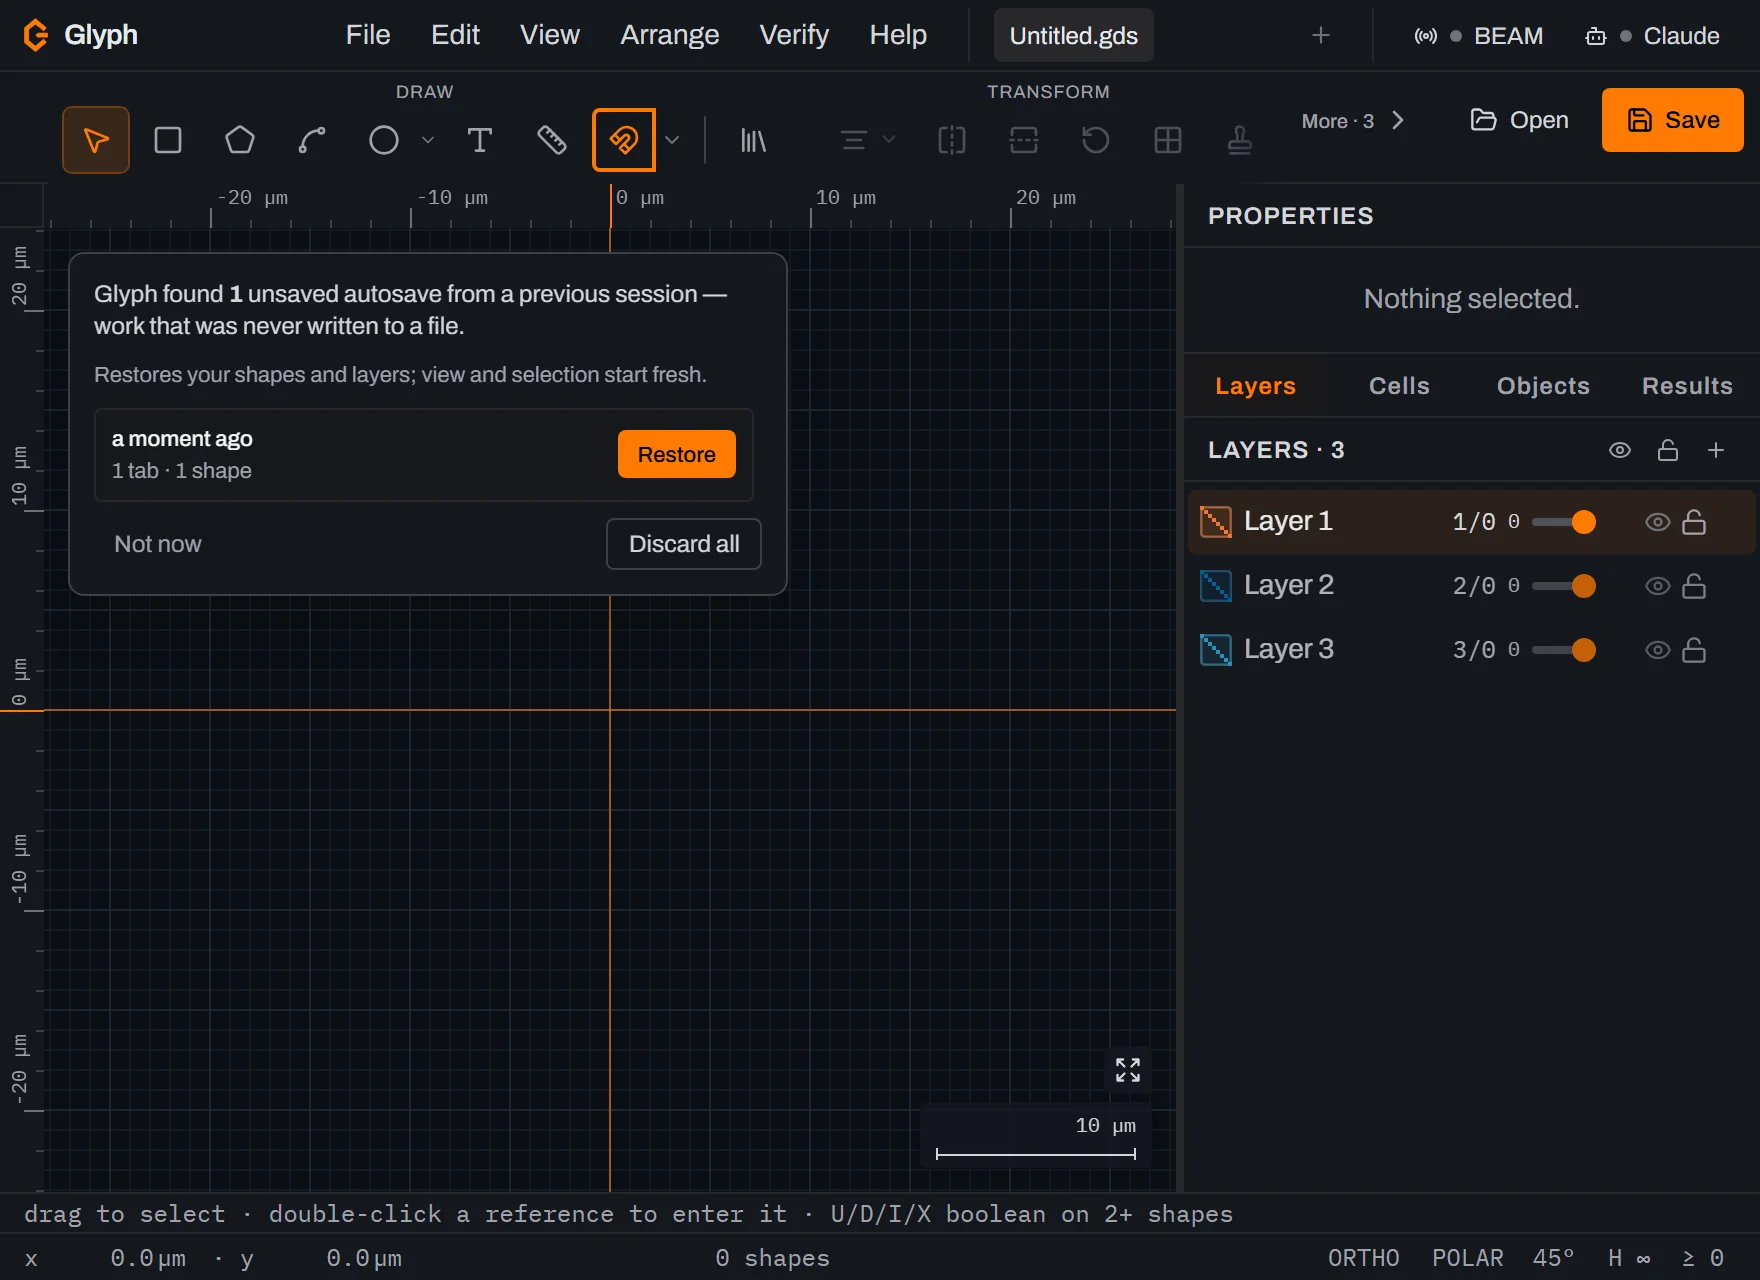
Task: Switch to the Objects tab
Action: (x=1543, y=386)
